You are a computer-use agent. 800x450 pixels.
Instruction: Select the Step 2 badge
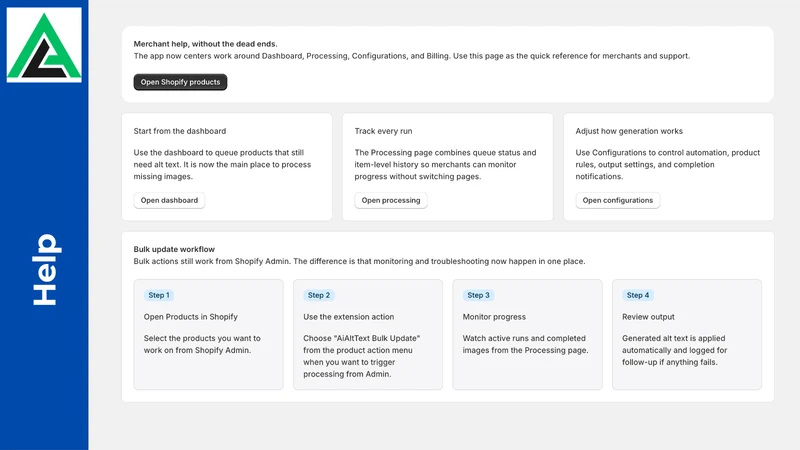point(319,295)
